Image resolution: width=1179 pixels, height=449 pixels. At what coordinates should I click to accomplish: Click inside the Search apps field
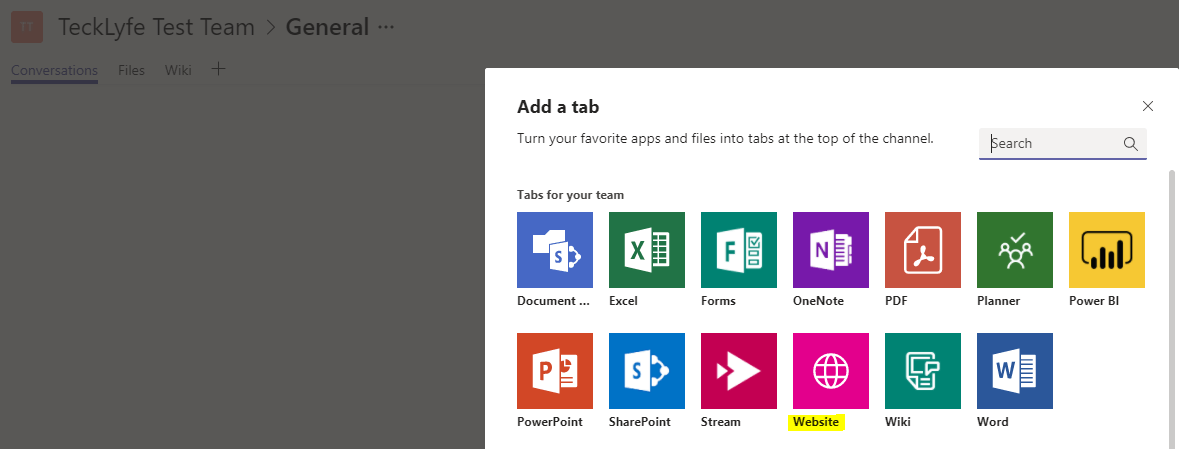1055,143
